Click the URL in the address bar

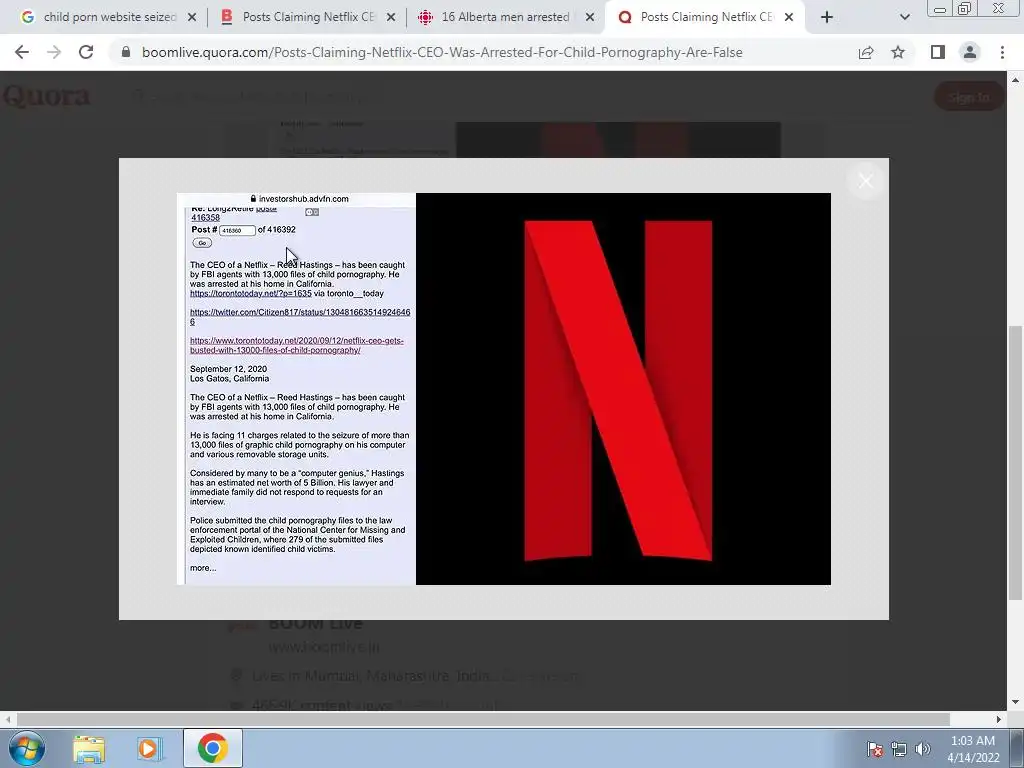[442, 52]
